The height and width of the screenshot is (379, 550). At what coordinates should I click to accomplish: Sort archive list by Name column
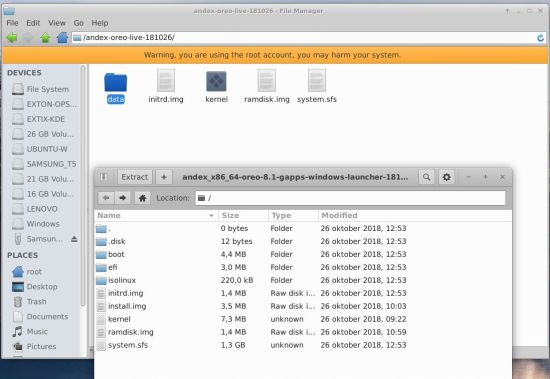(156, 215)
